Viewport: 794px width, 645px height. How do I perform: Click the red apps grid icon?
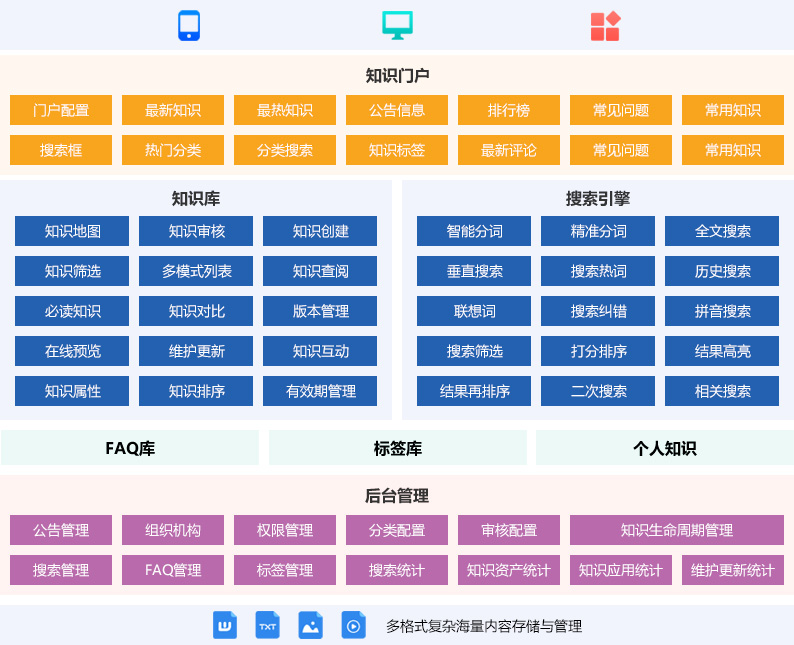point(605,26)
